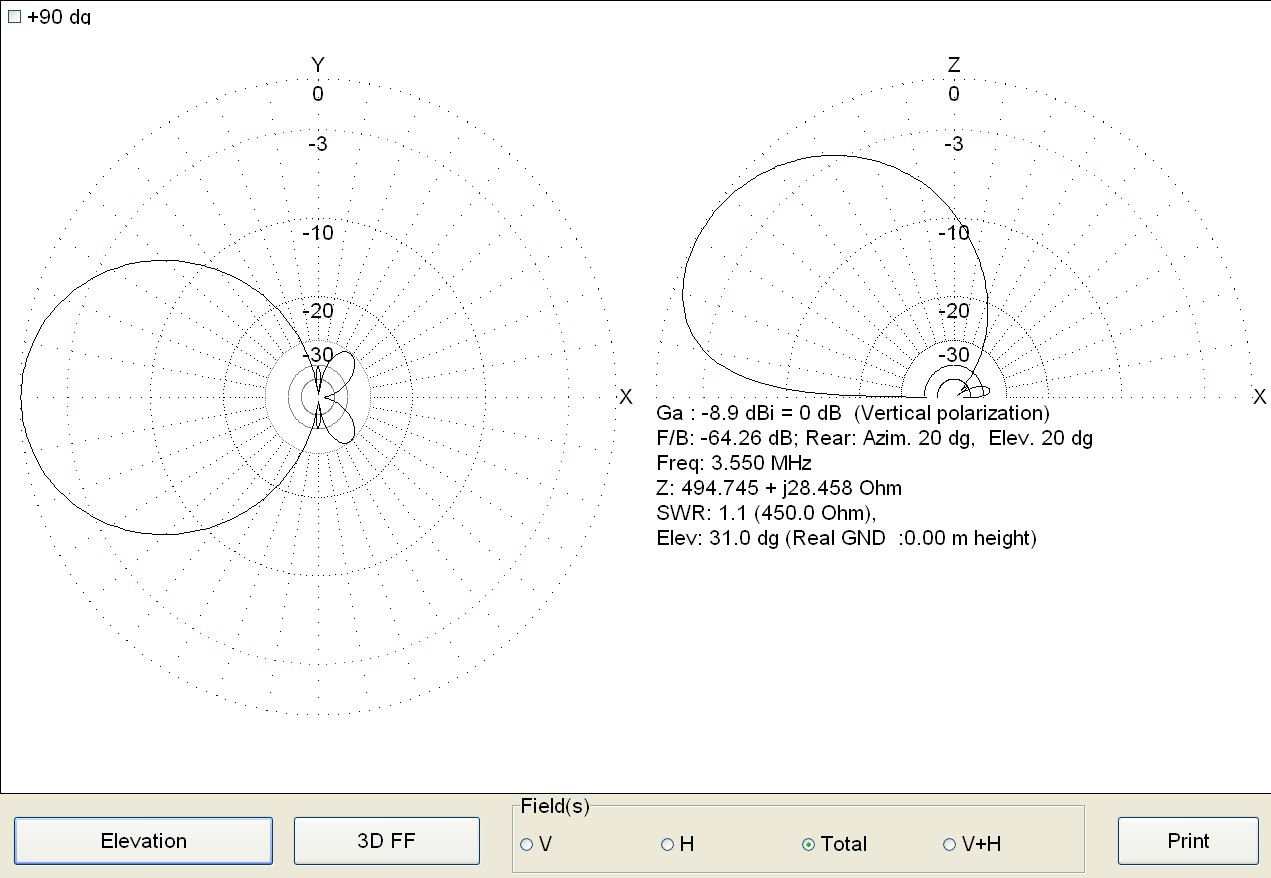Click the Ga gain readout line
The height and width of the screenshot is (878, 1271).
click(852, 413)
